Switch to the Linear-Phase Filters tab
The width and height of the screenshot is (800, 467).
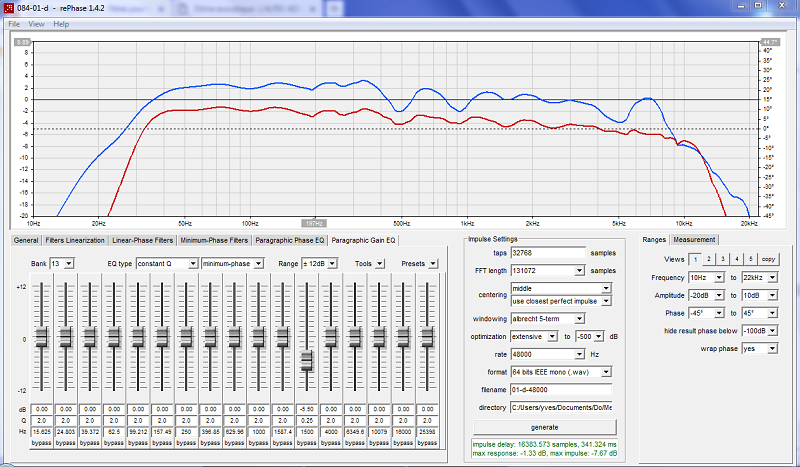pyautogui.click(x=142, y=240)
